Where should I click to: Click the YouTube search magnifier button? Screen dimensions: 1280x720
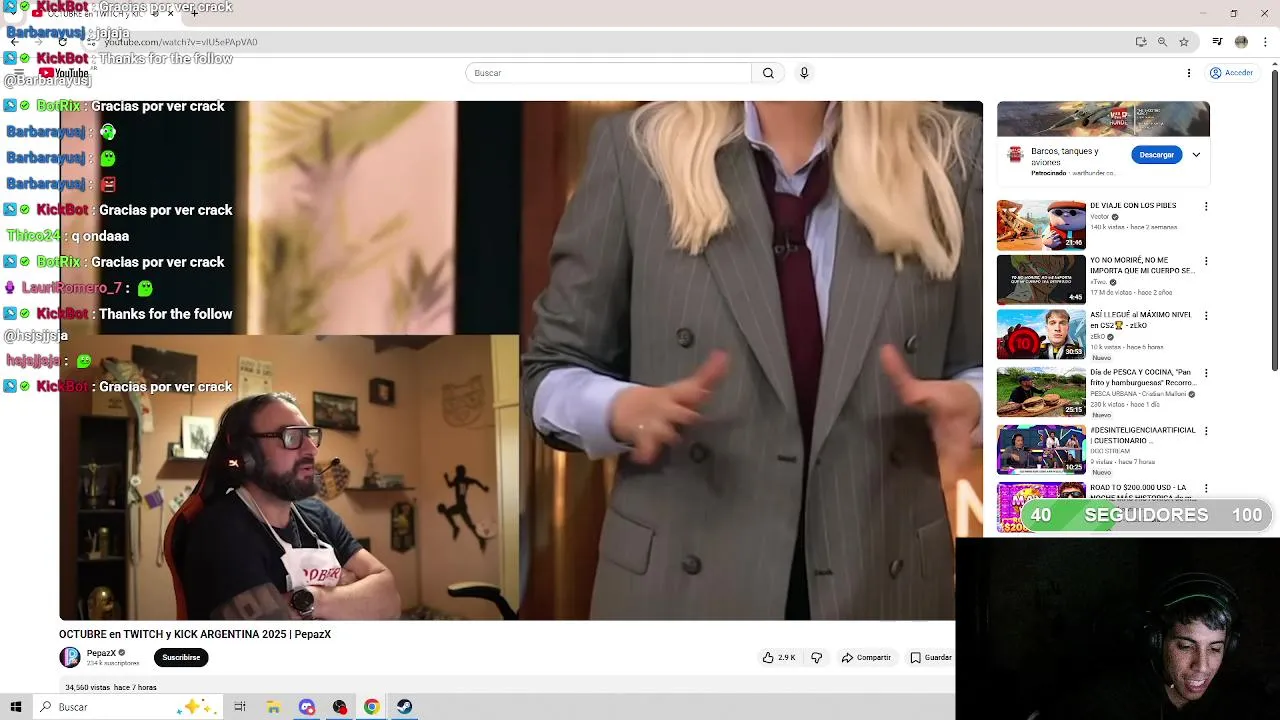(768, 73)
